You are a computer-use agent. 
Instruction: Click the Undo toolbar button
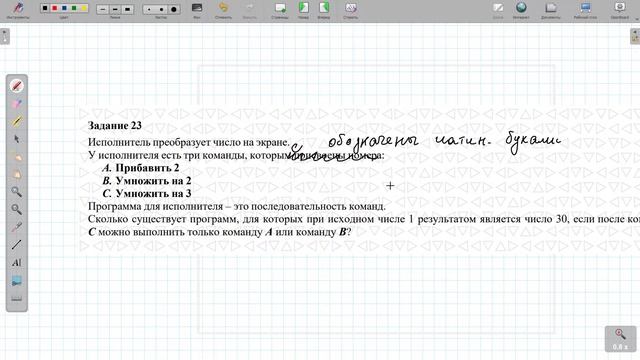pyautogui.click(x=223, y=10)
